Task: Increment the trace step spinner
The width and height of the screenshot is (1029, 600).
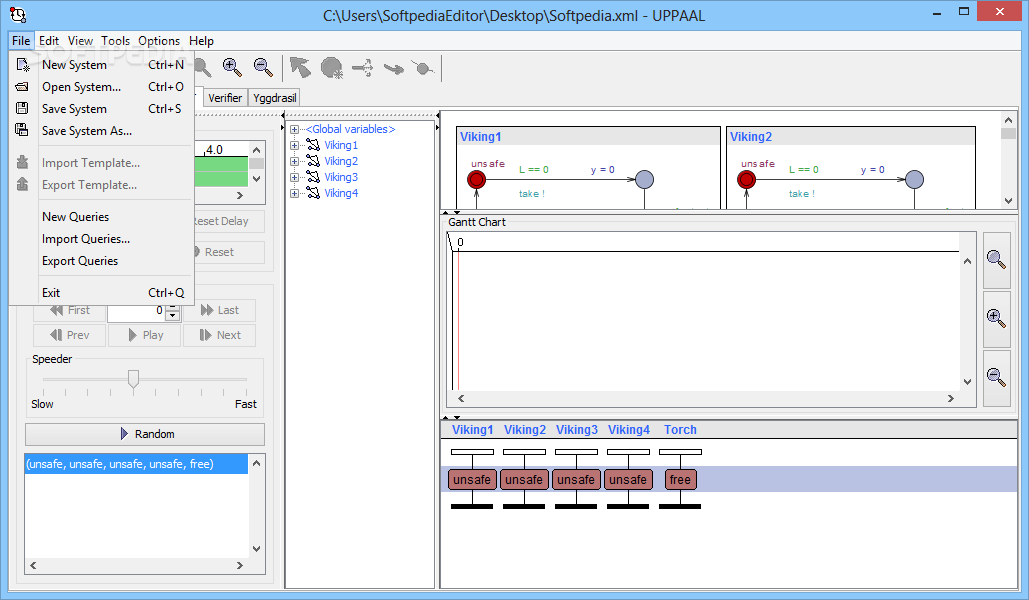Action: tap(173, 307)
